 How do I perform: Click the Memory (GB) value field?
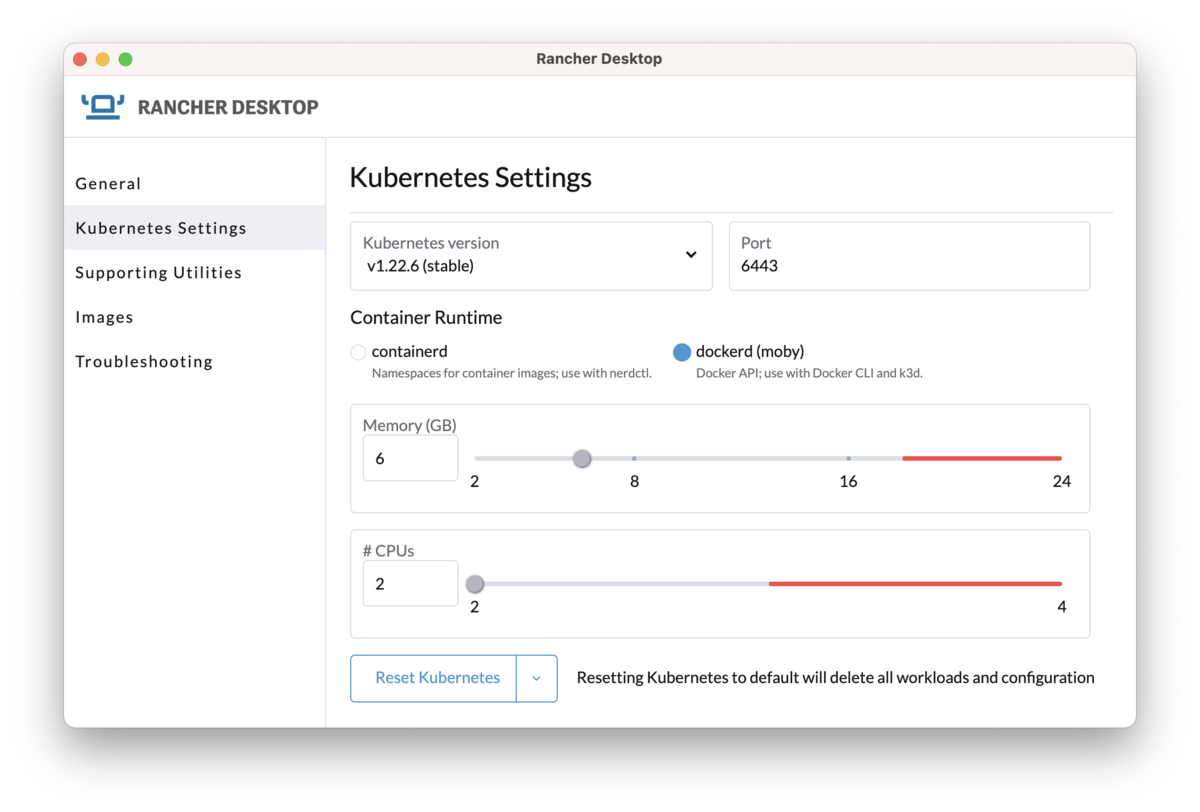click(410, 458)
